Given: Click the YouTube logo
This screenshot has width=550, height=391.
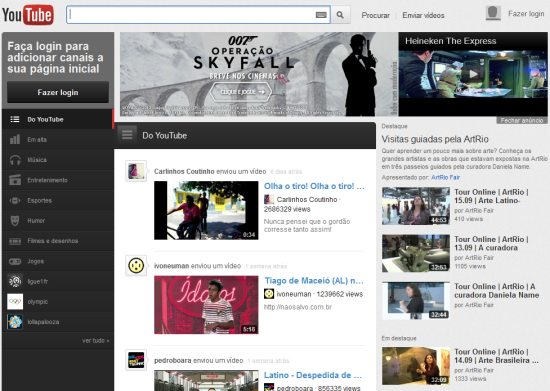Looking at the screenshot, I should pos(28,15).
